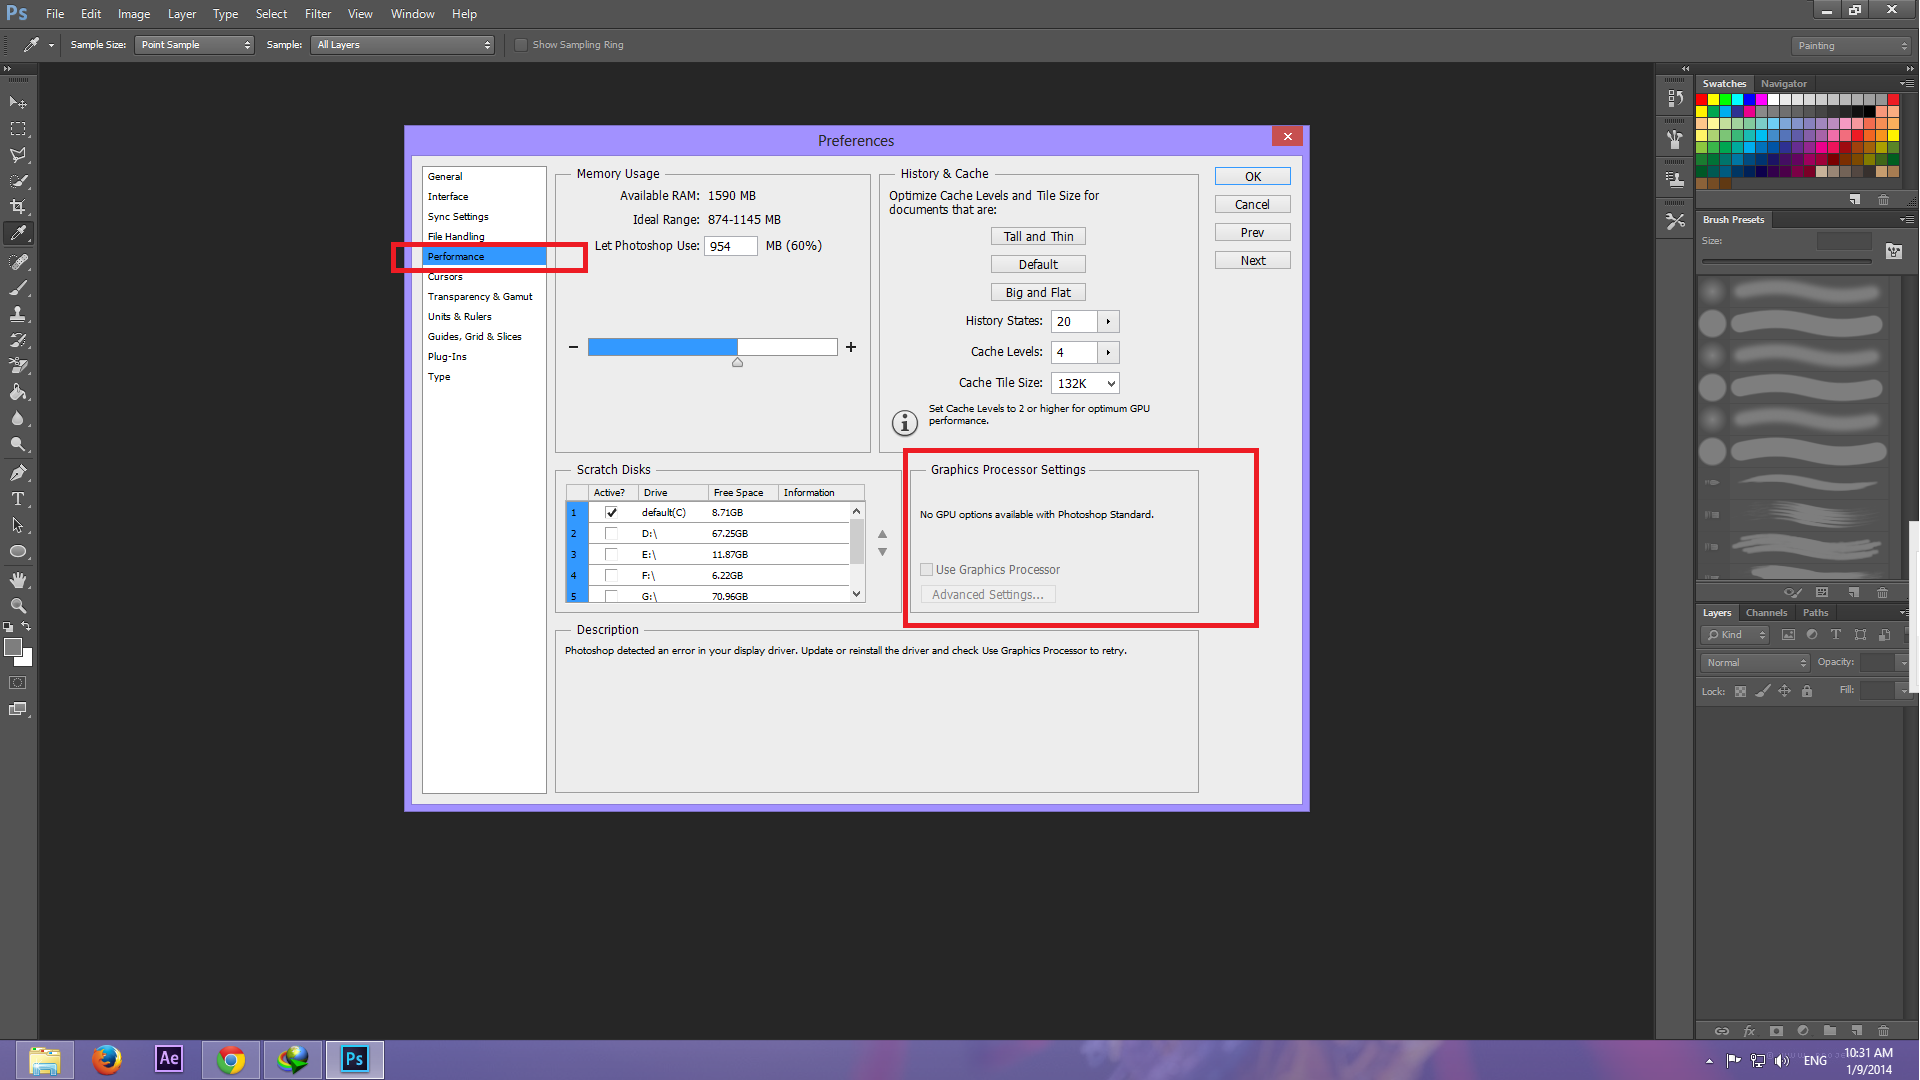Click Guides Grid and Slices option

click(x=475, y=336)
